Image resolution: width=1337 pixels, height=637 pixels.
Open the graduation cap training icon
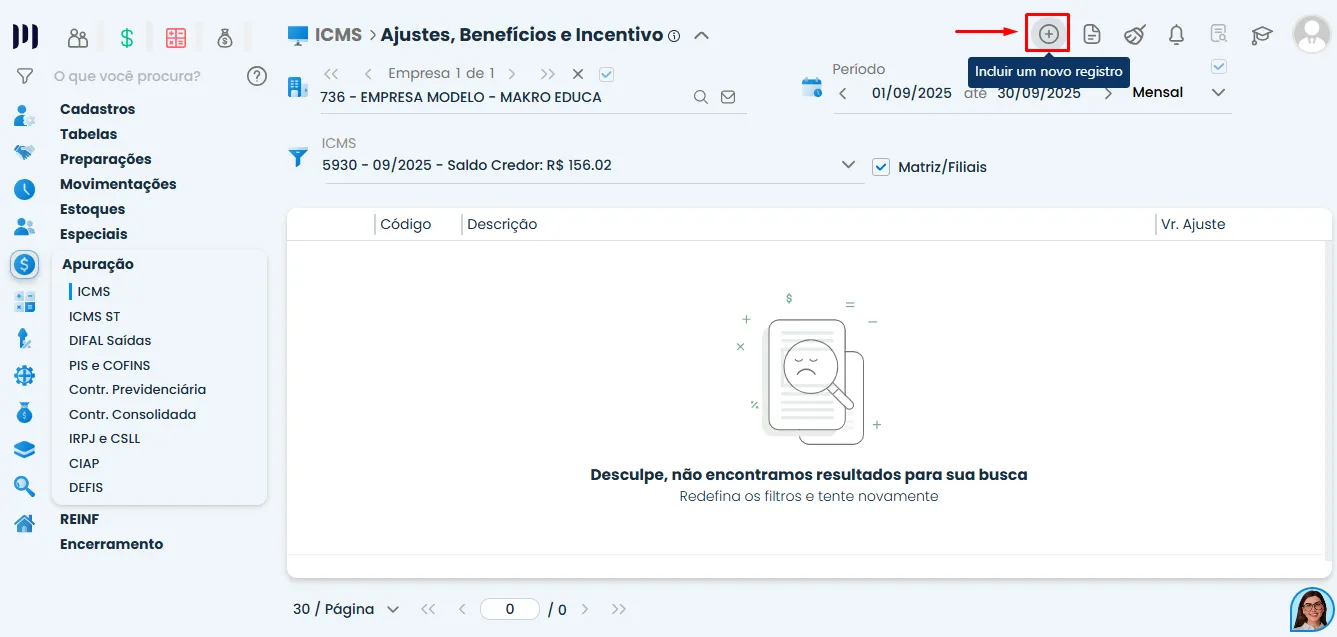tap(1261, 33)
